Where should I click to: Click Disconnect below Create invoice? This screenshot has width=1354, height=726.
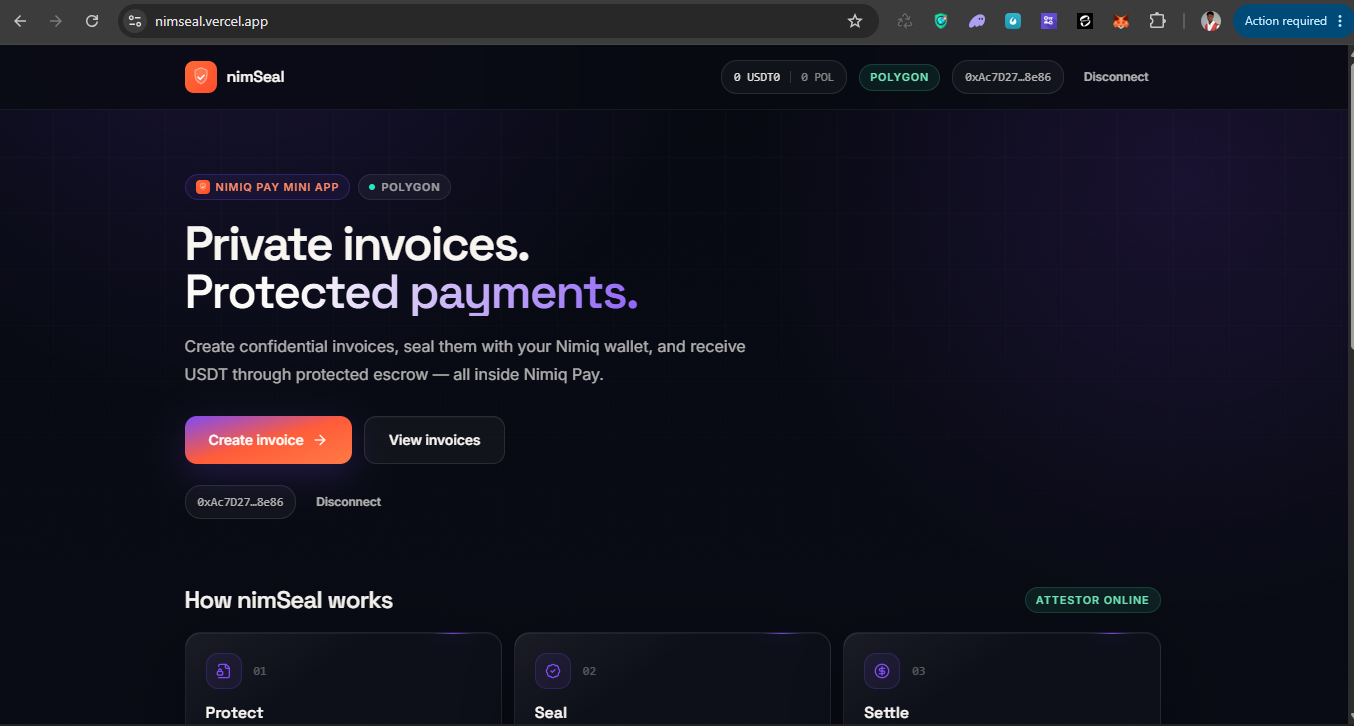click(348, 502)
